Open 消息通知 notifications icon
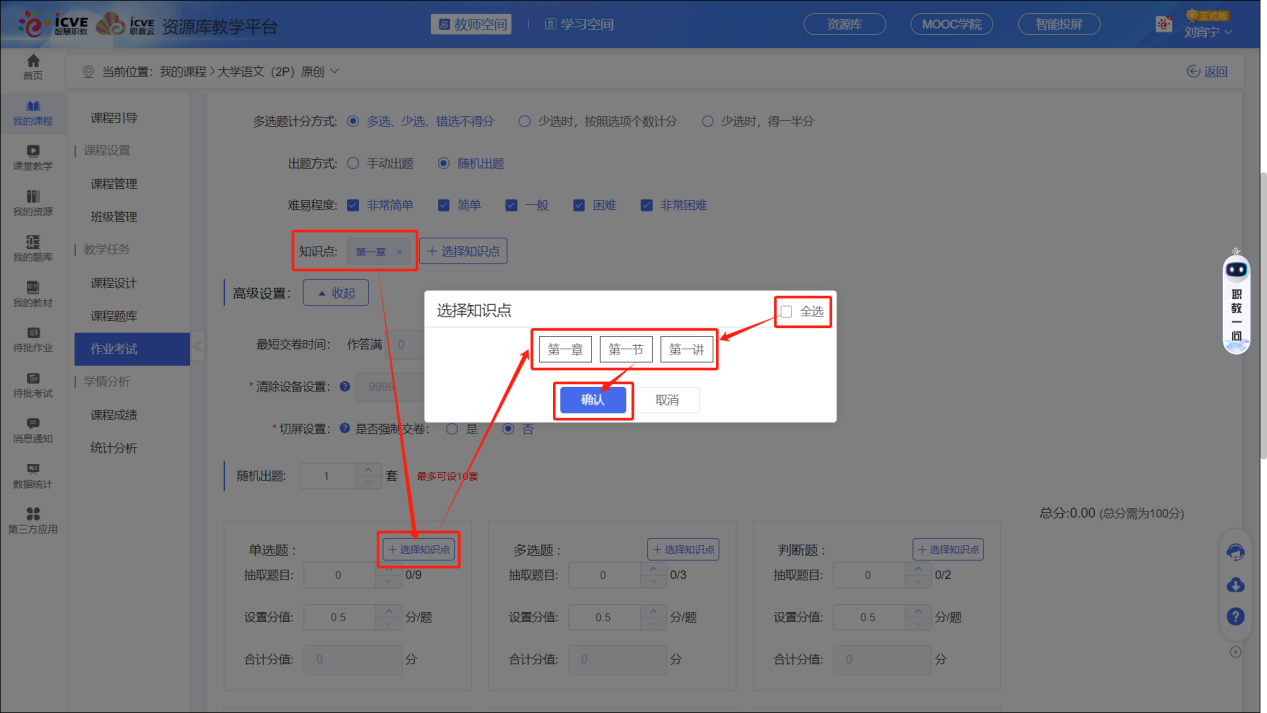 [33, 427]
